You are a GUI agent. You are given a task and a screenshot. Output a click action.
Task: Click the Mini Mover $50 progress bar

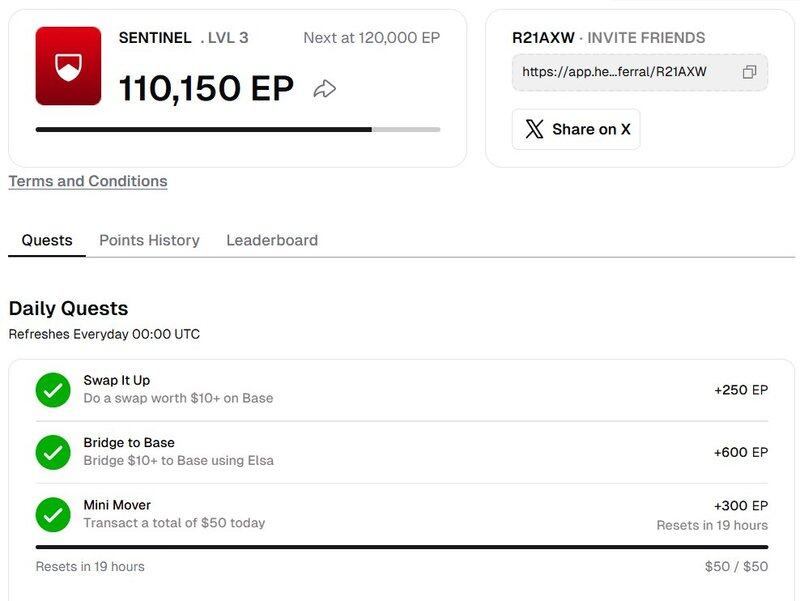401,547
